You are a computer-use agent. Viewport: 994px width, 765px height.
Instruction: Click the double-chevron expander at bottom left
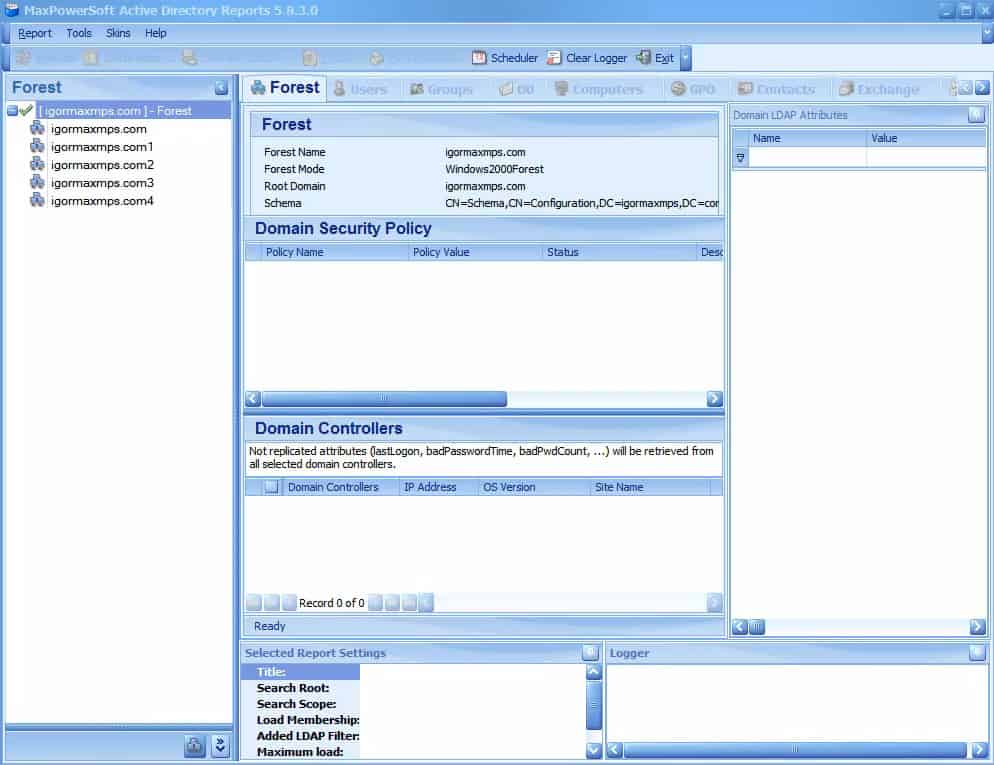(218, 746)
